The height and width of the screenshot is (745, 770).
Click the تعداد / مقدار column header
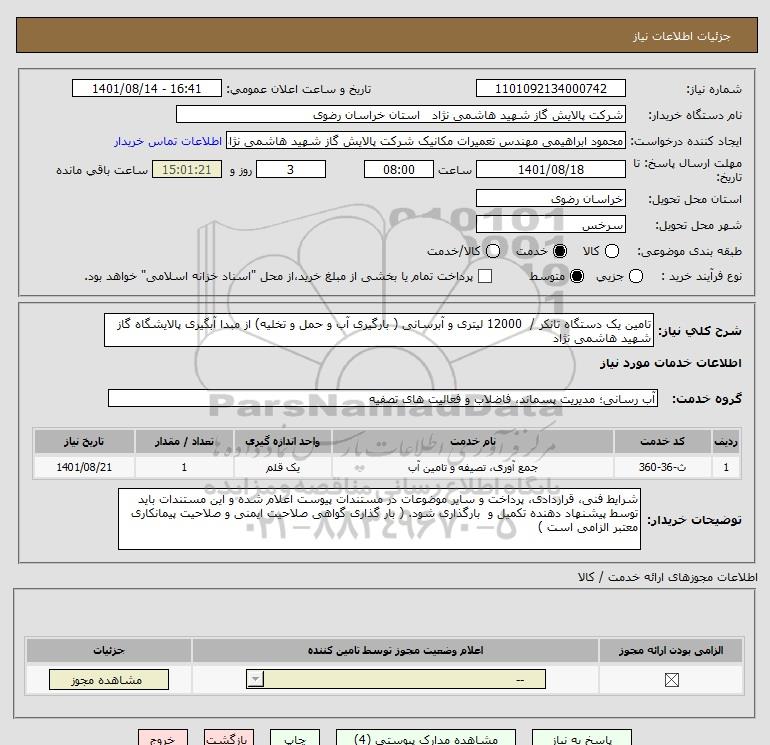[x=184, y=441]
